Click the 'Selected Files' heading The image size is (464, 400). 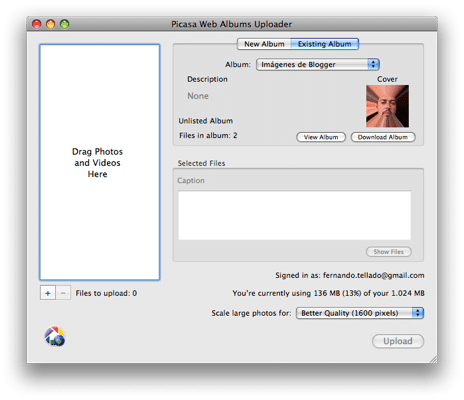click(201, 163)
